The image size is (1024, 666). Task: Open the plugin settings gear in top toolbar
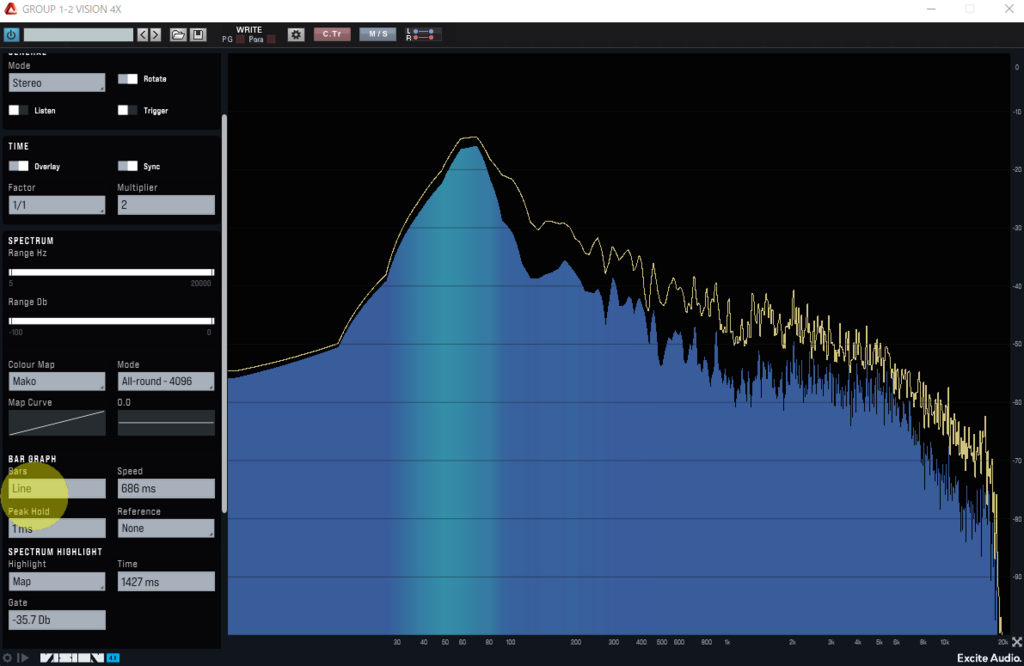pyautogui.click(x=296, y=35)
